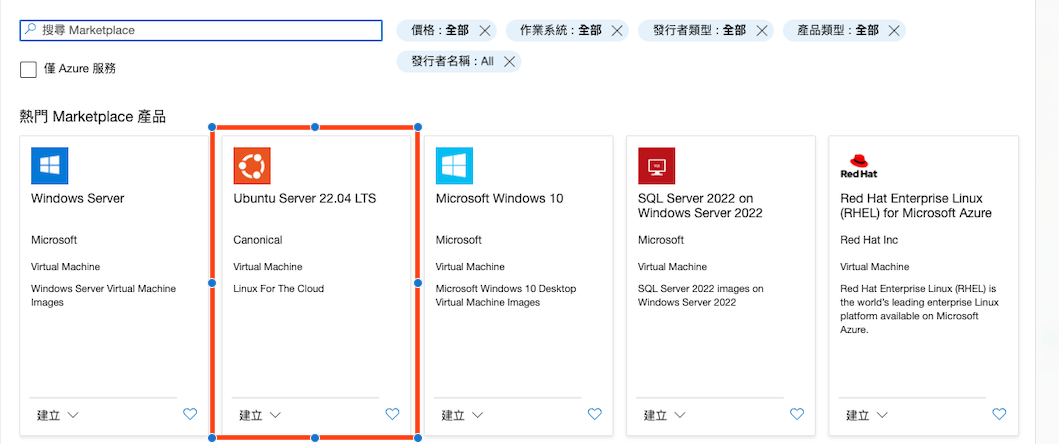Click SQL Server 2022 images description text

[701, 295]
